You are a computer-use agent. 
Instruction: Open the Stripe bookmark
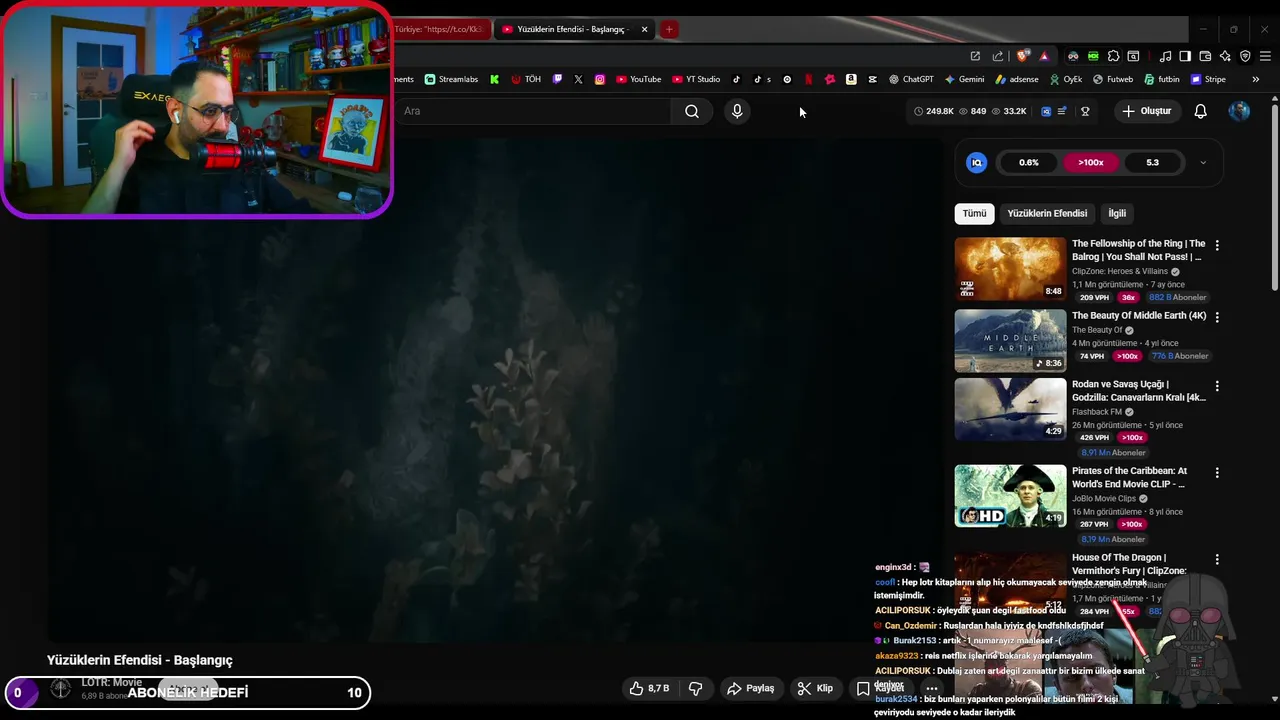[1208, 79]
